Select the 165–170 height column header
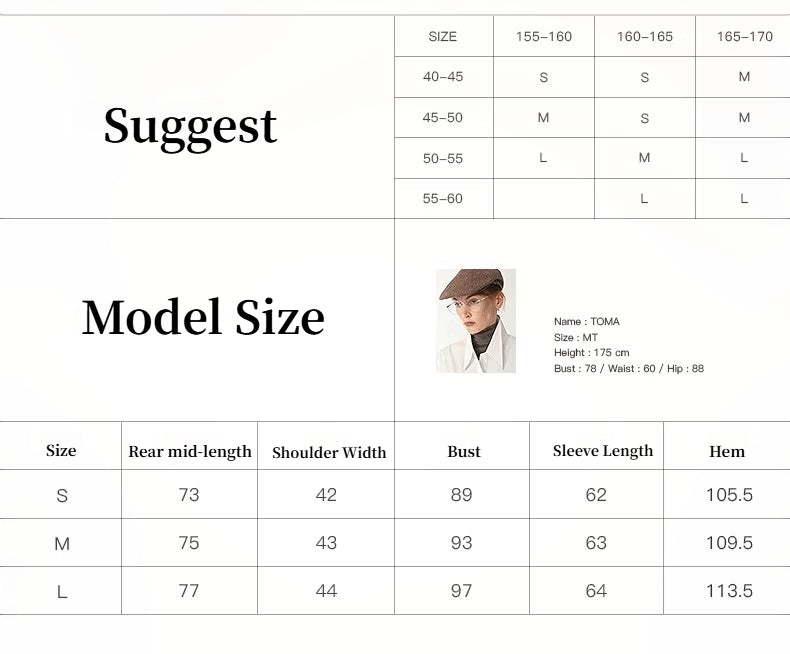 point(744,37)
